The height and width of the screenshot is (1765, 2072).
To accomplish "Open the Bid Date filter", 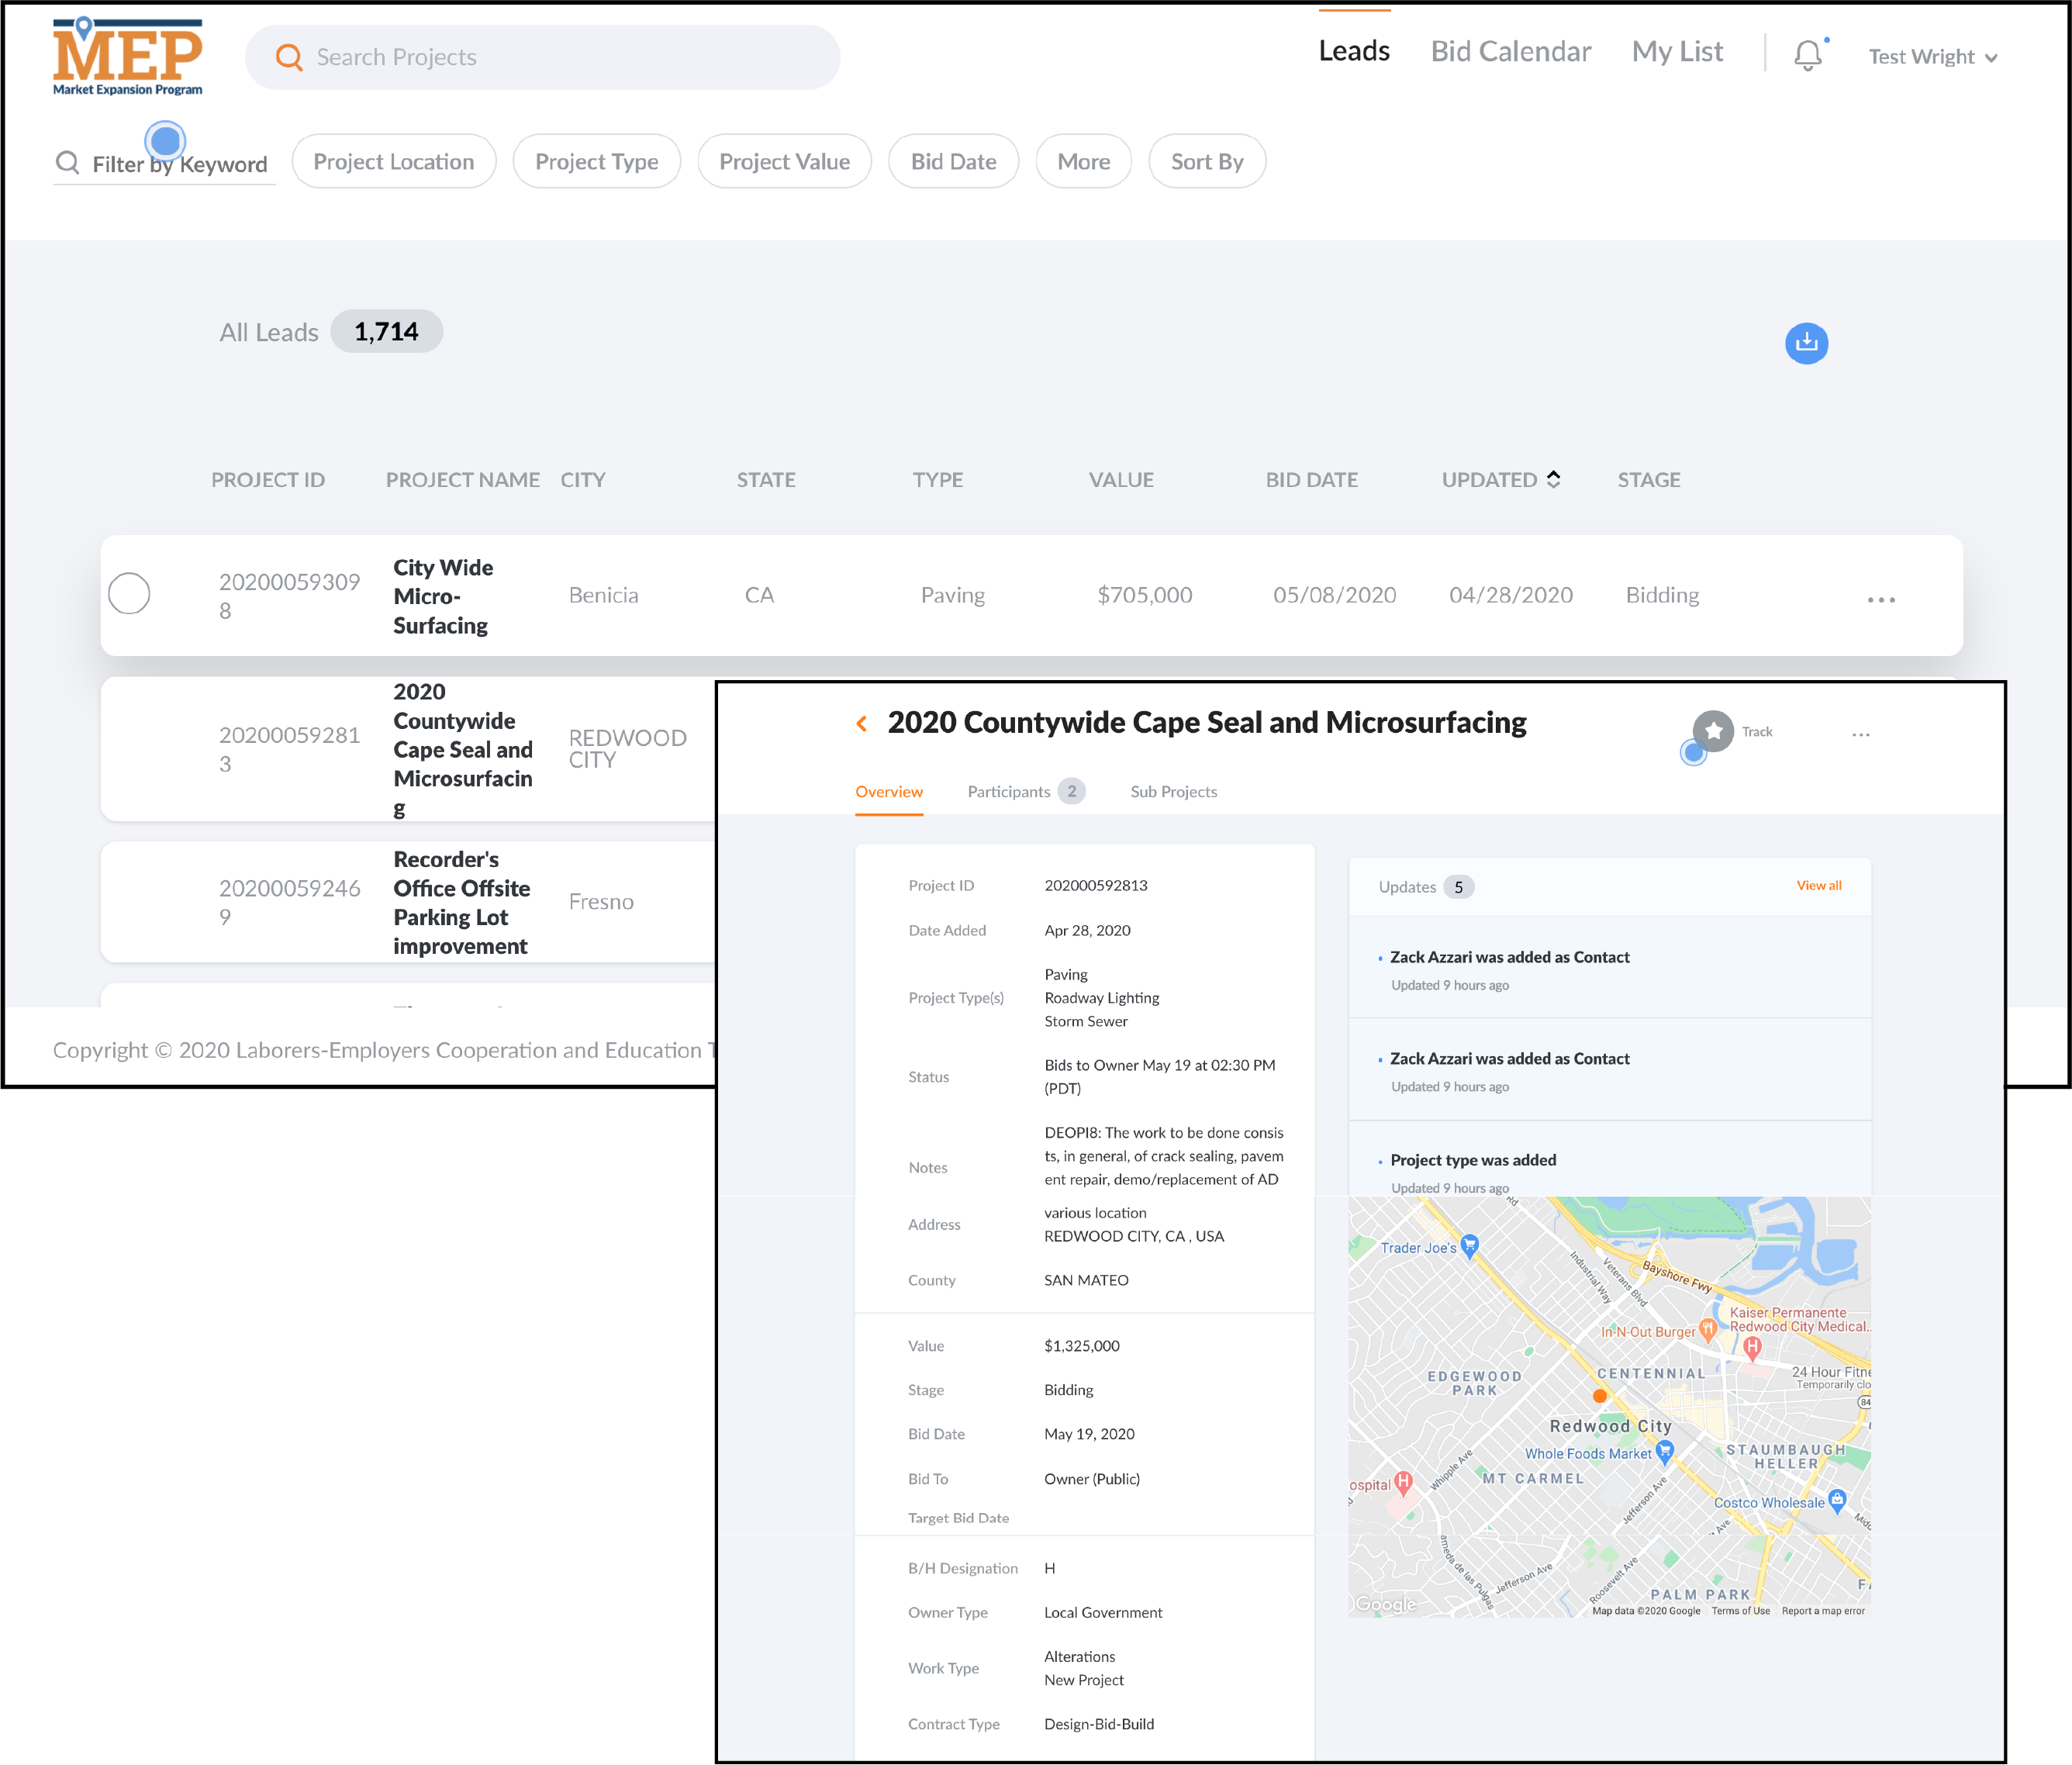I will tap(954, 161).
